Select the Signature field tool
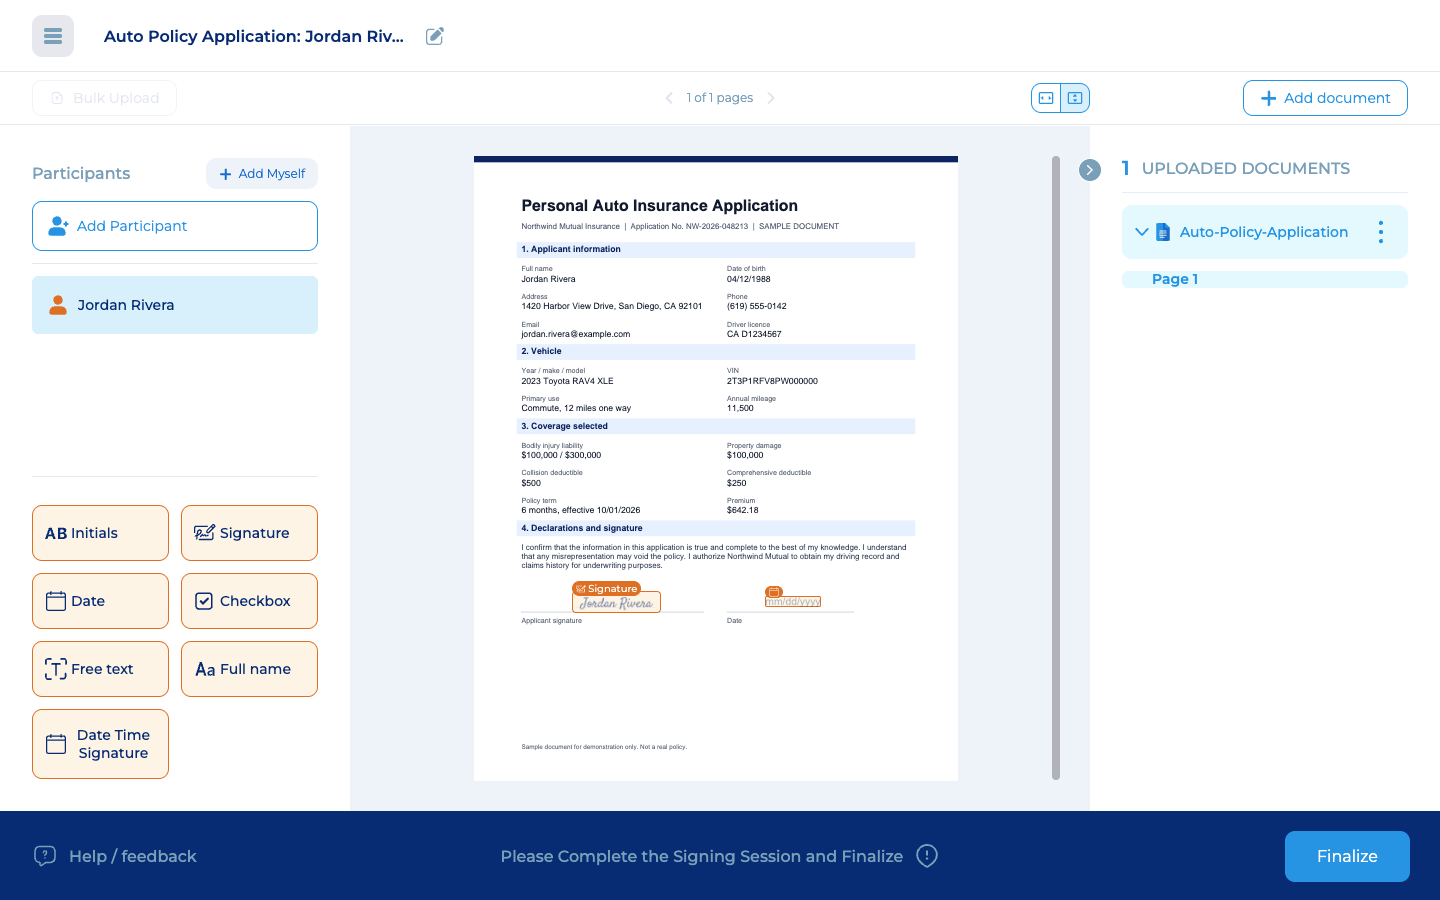Screen dimensions: 1440x900 [x=249, y=533]
